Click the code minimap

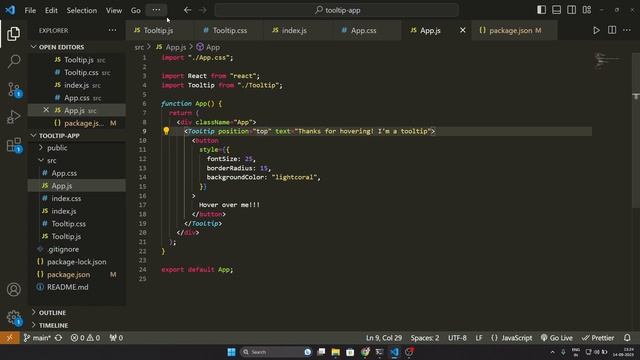click(607, 61)
